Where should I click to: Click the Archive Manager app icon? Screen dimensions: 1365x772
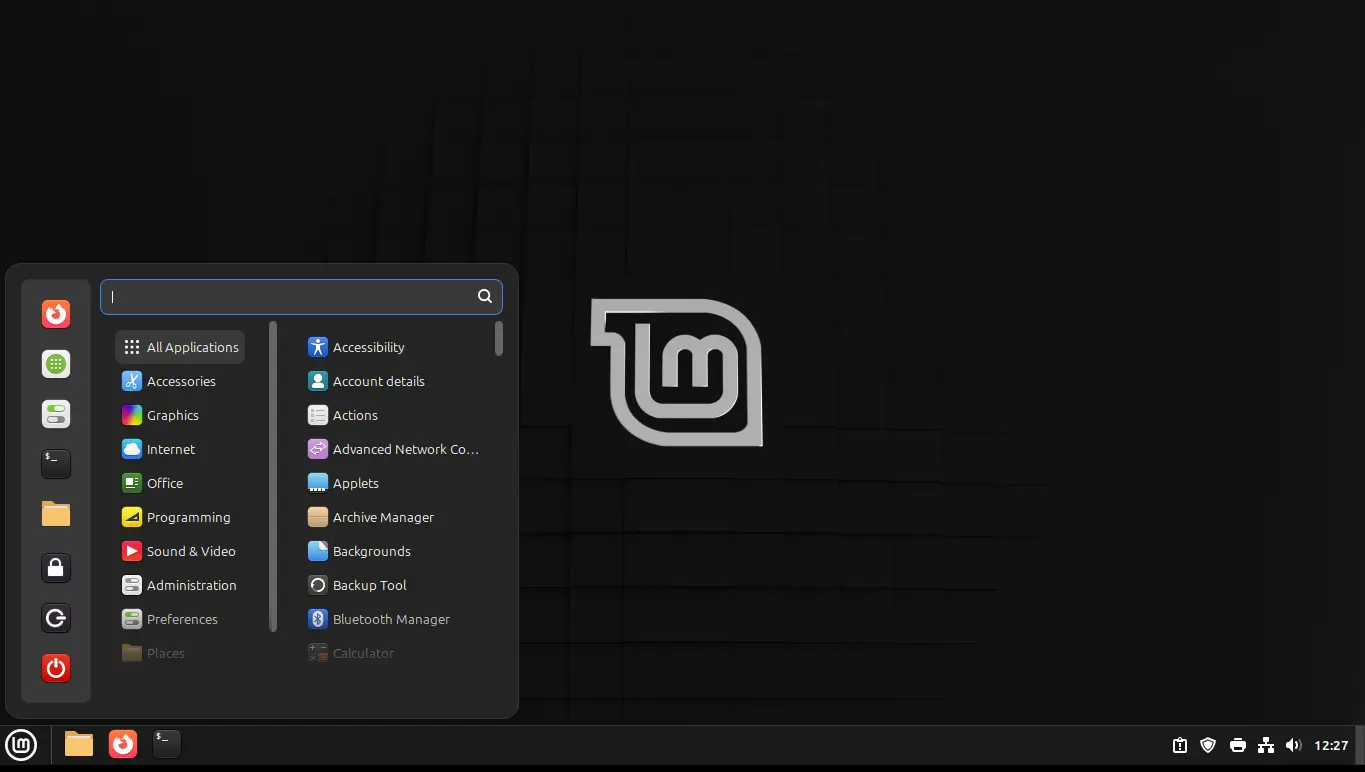pos(318,517)
